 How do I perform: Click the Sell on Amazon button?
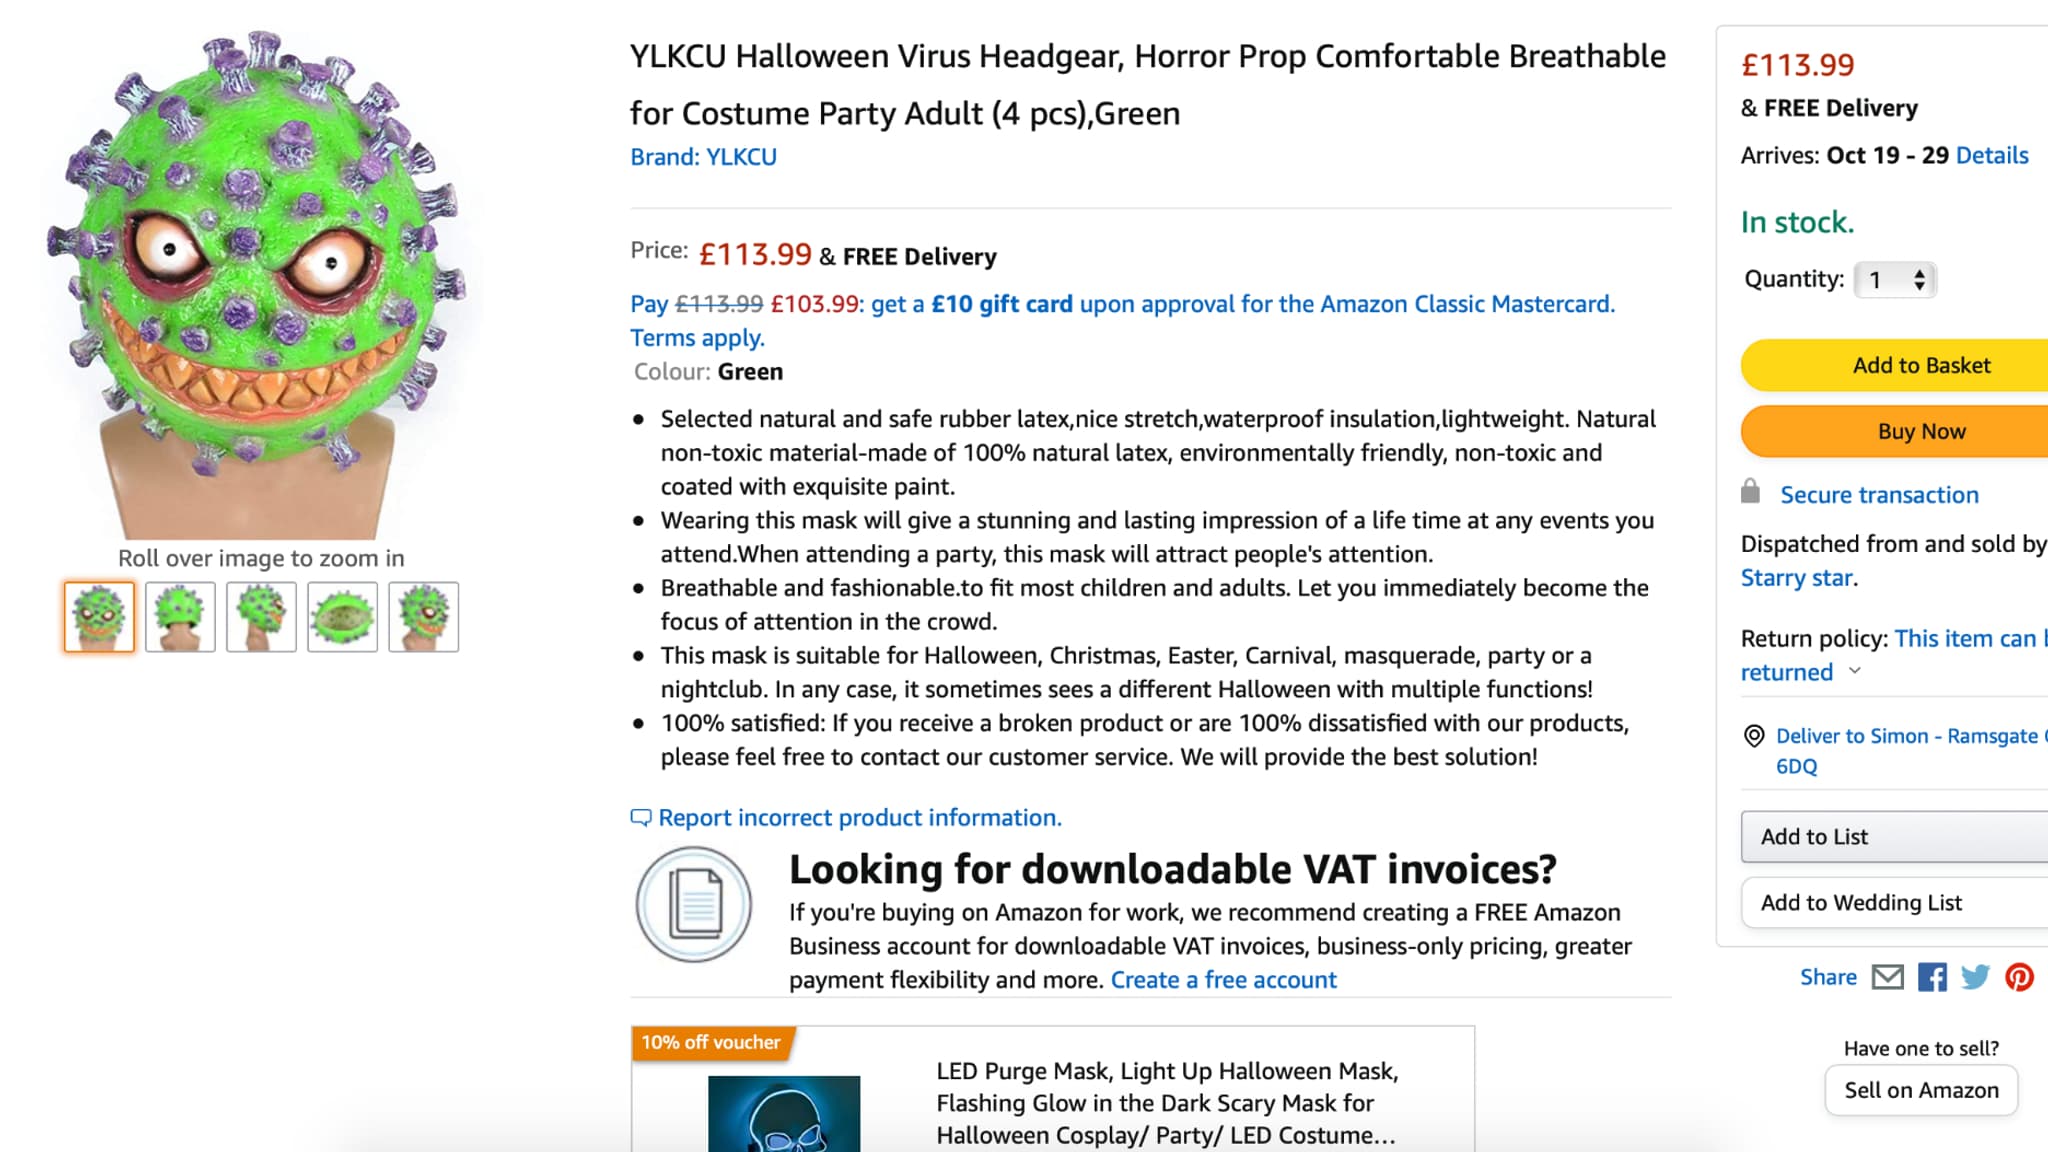(1921, 1090)
